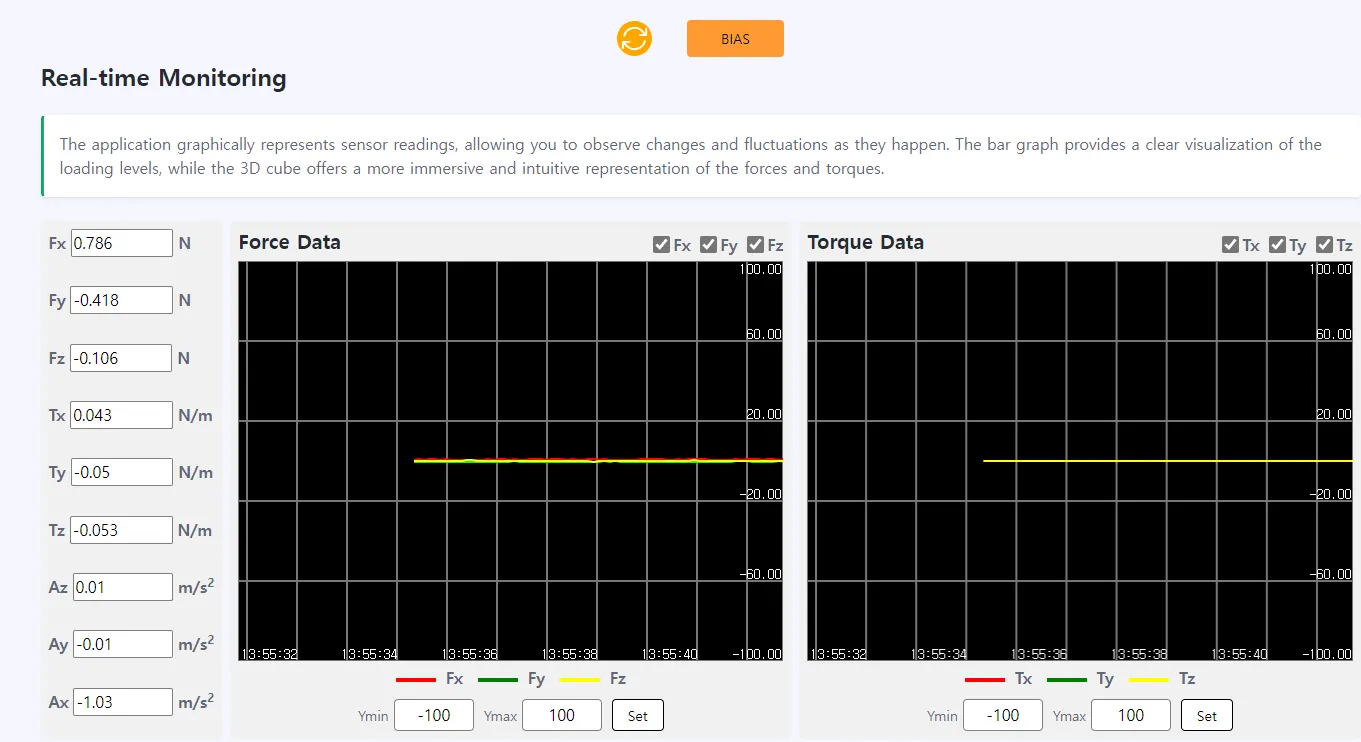Click the orange refresh icon
Viewport: 1361px width, 742px height.
point(634,39)
